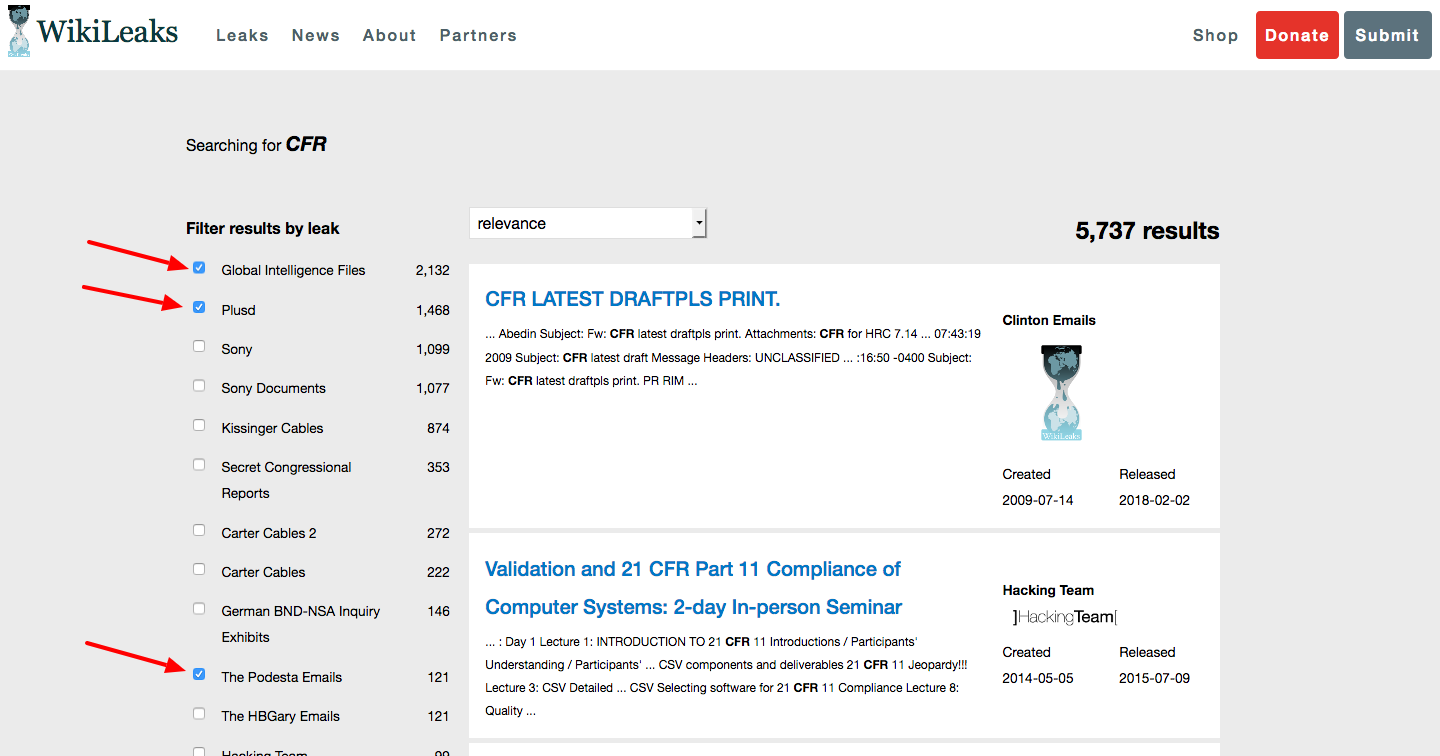The image size is (1440, 756).
Task: Click the 874 count for Kissinger Cables
Action: point(438,428)
